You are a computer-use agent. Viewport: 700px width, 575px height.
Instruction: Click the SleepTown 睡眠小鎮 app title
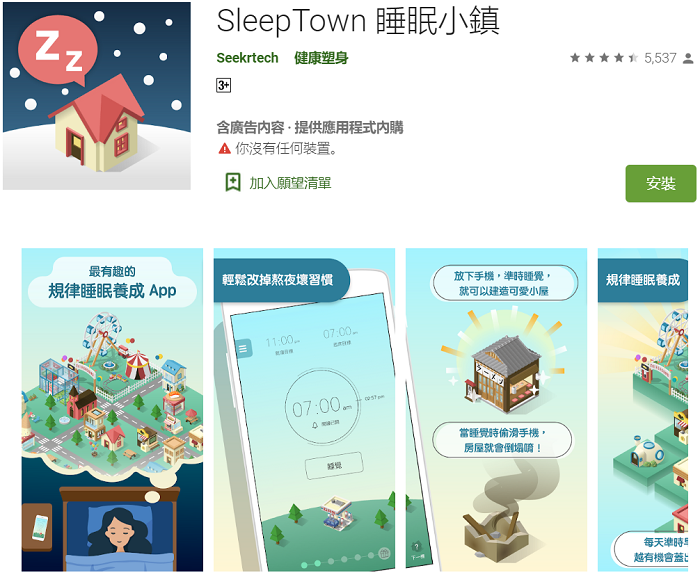tap(358, 21)
